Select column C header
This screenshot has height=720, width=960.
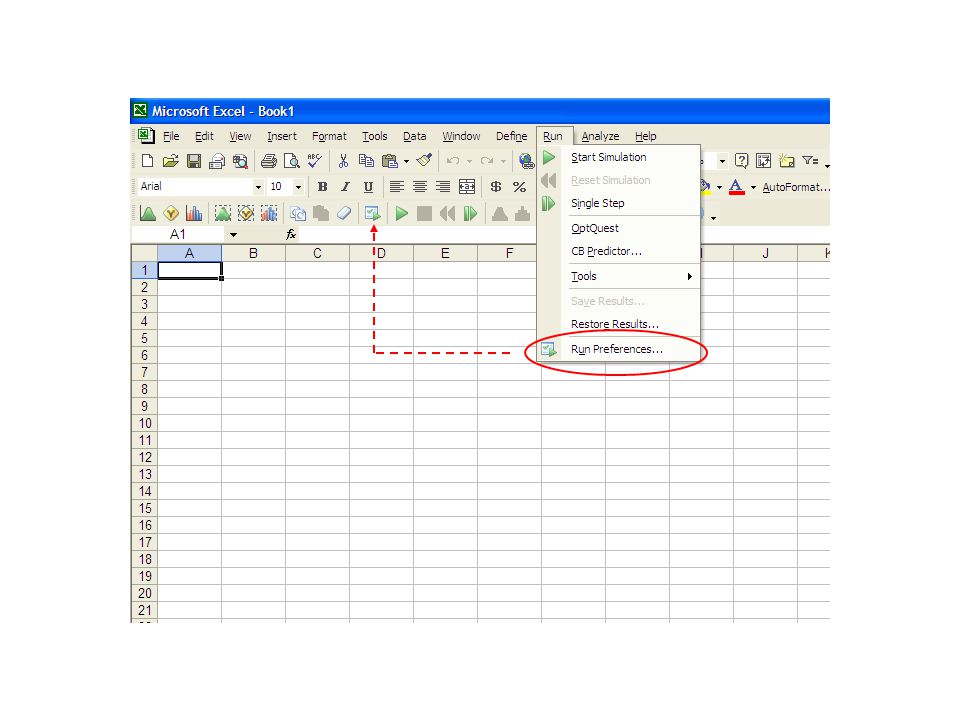(x=317, y=253)
